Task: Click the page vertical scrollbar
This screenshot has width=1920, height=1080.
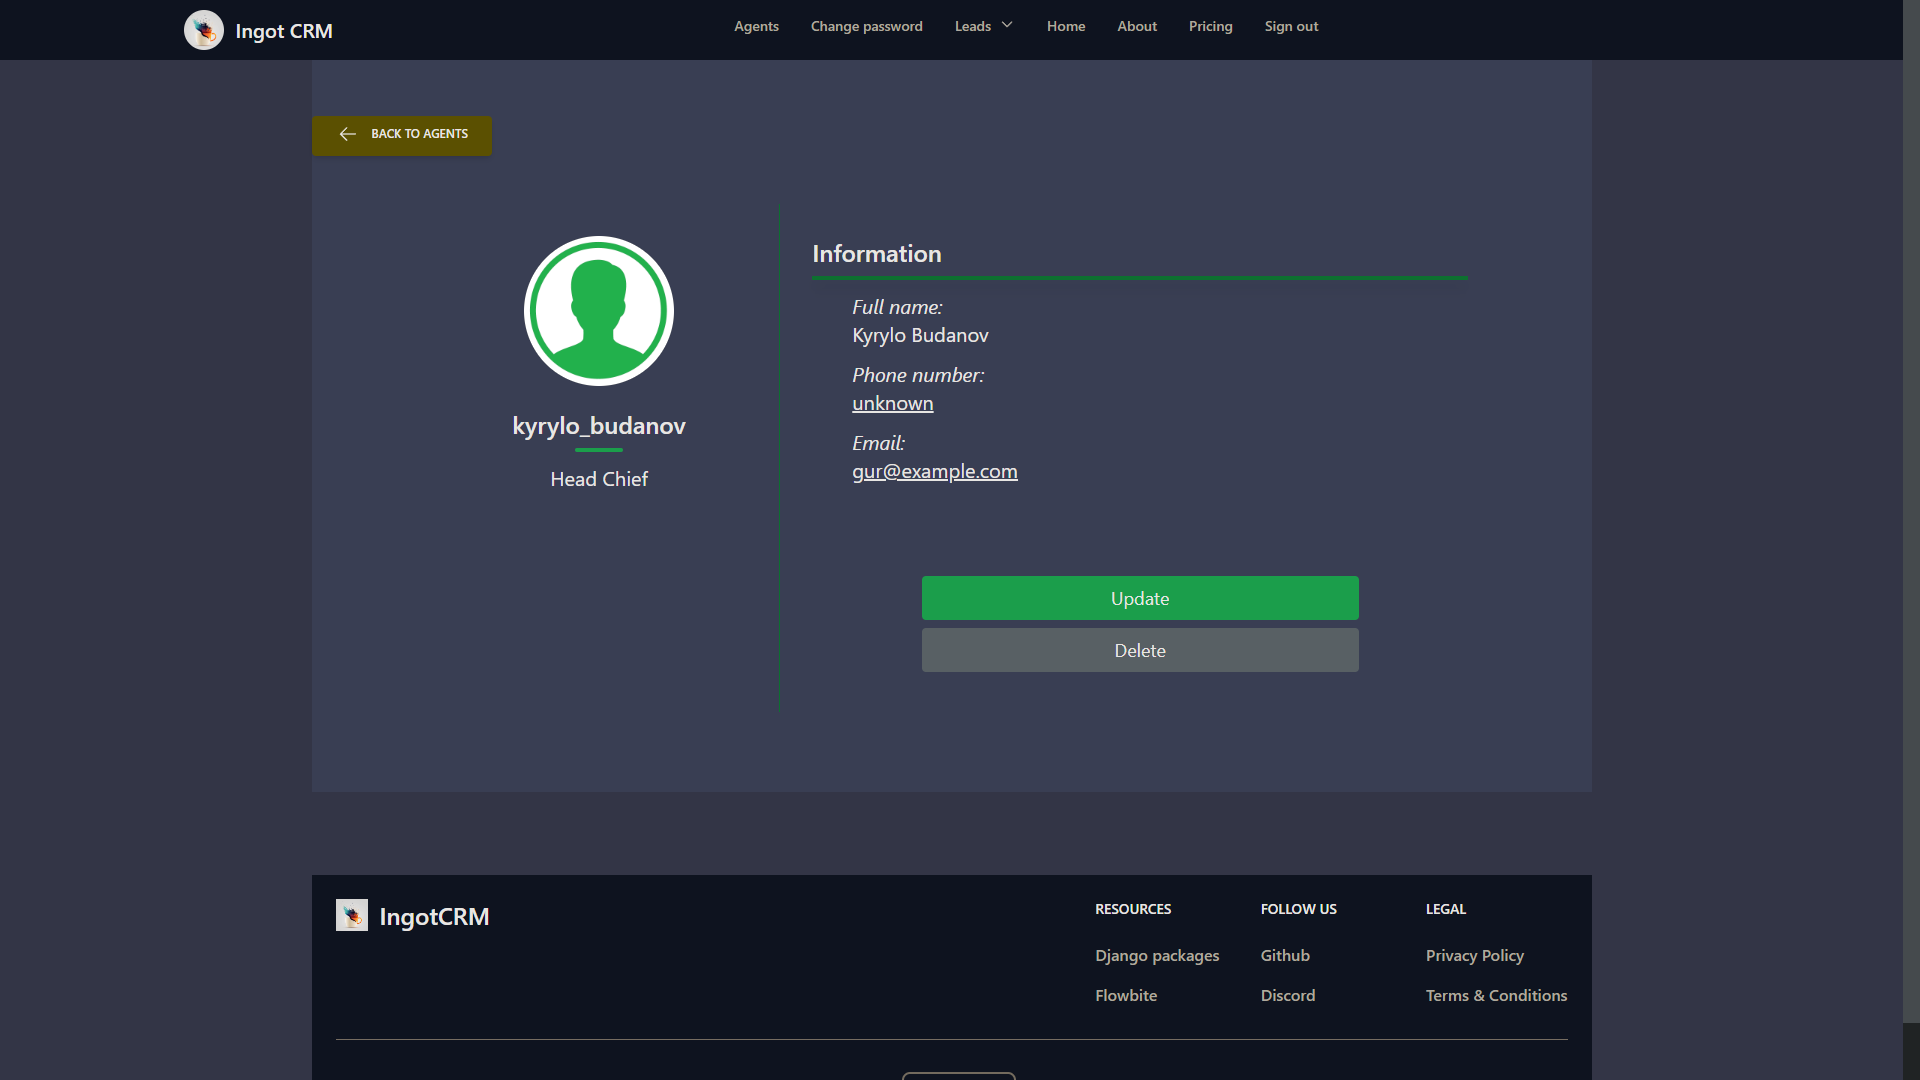Action: pyautogui.click(x=1911, y=540)
